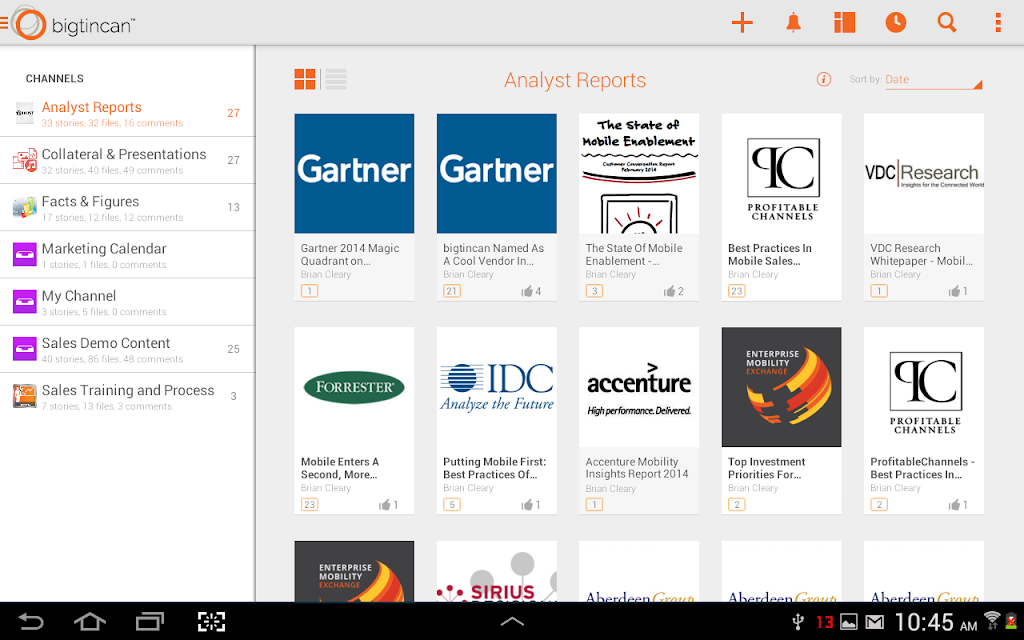Select Sales Training and Process channel

pos(127,396)
